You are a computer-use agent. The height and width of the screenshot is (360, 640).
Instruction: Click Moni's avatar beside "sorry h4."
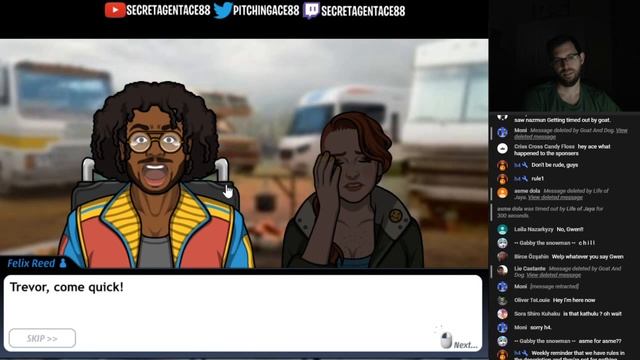502,327
